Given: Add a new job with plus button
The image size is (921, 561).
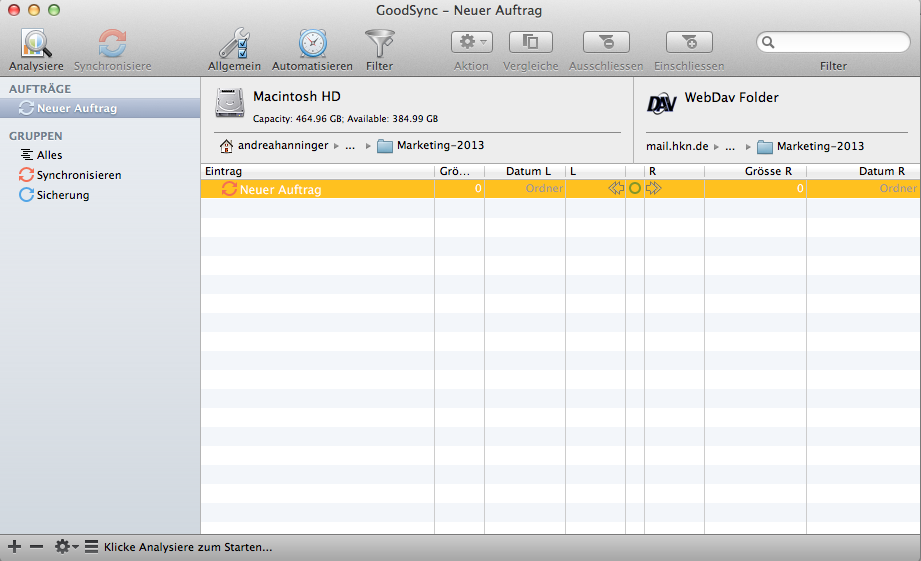Looking at the screenshot, I should [x=14, y=547].
